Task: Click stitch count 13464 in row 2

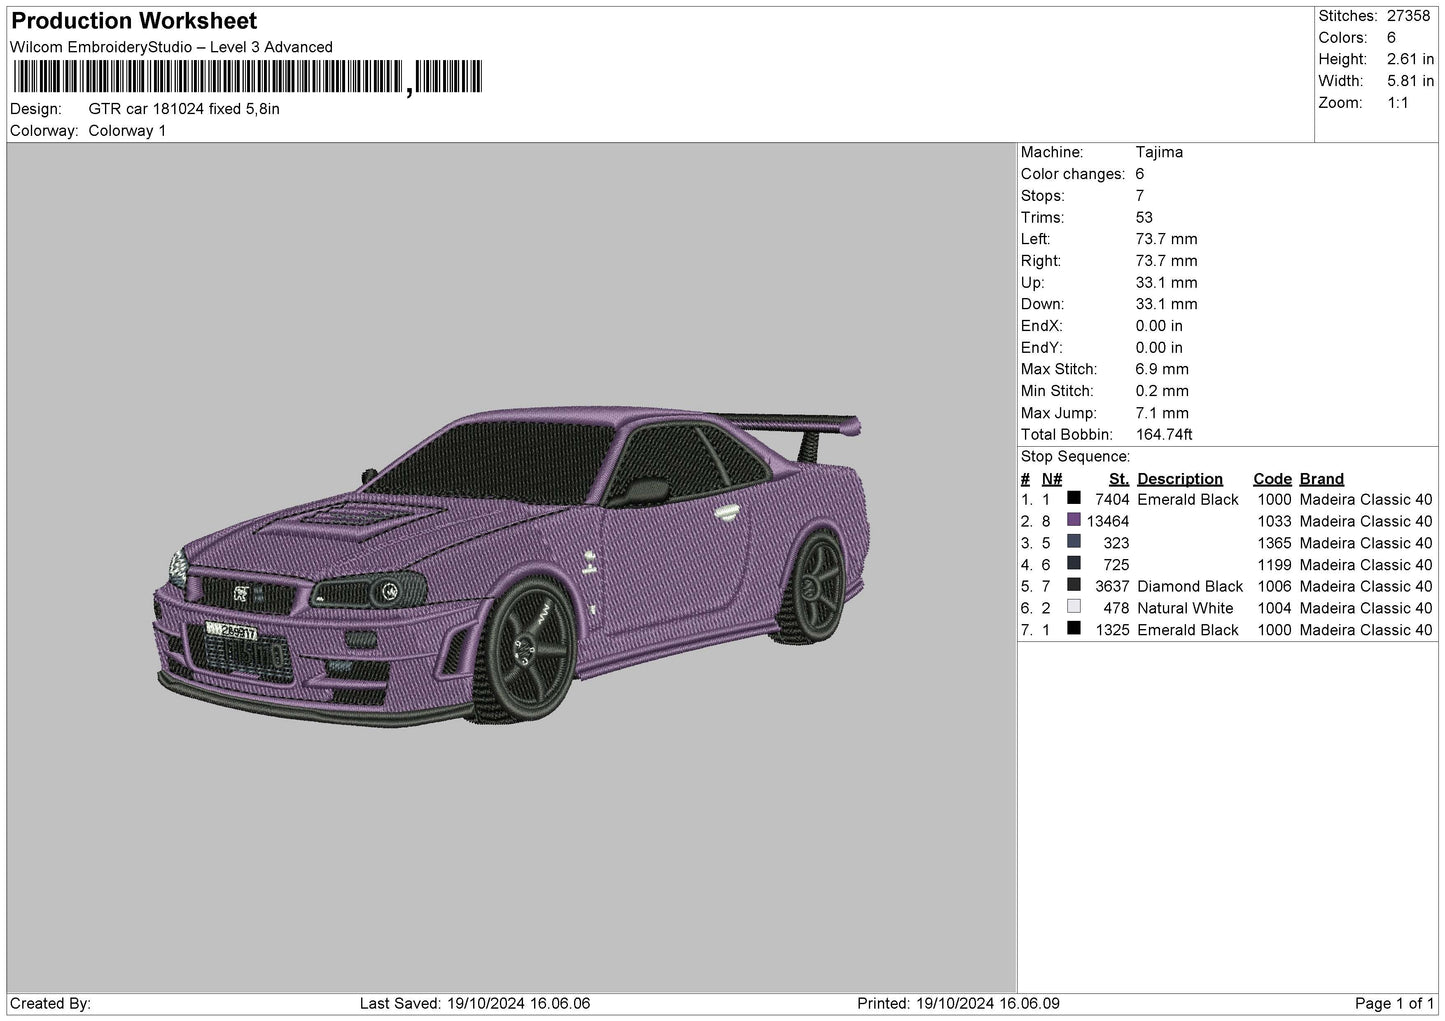Action: (1108, 521)
